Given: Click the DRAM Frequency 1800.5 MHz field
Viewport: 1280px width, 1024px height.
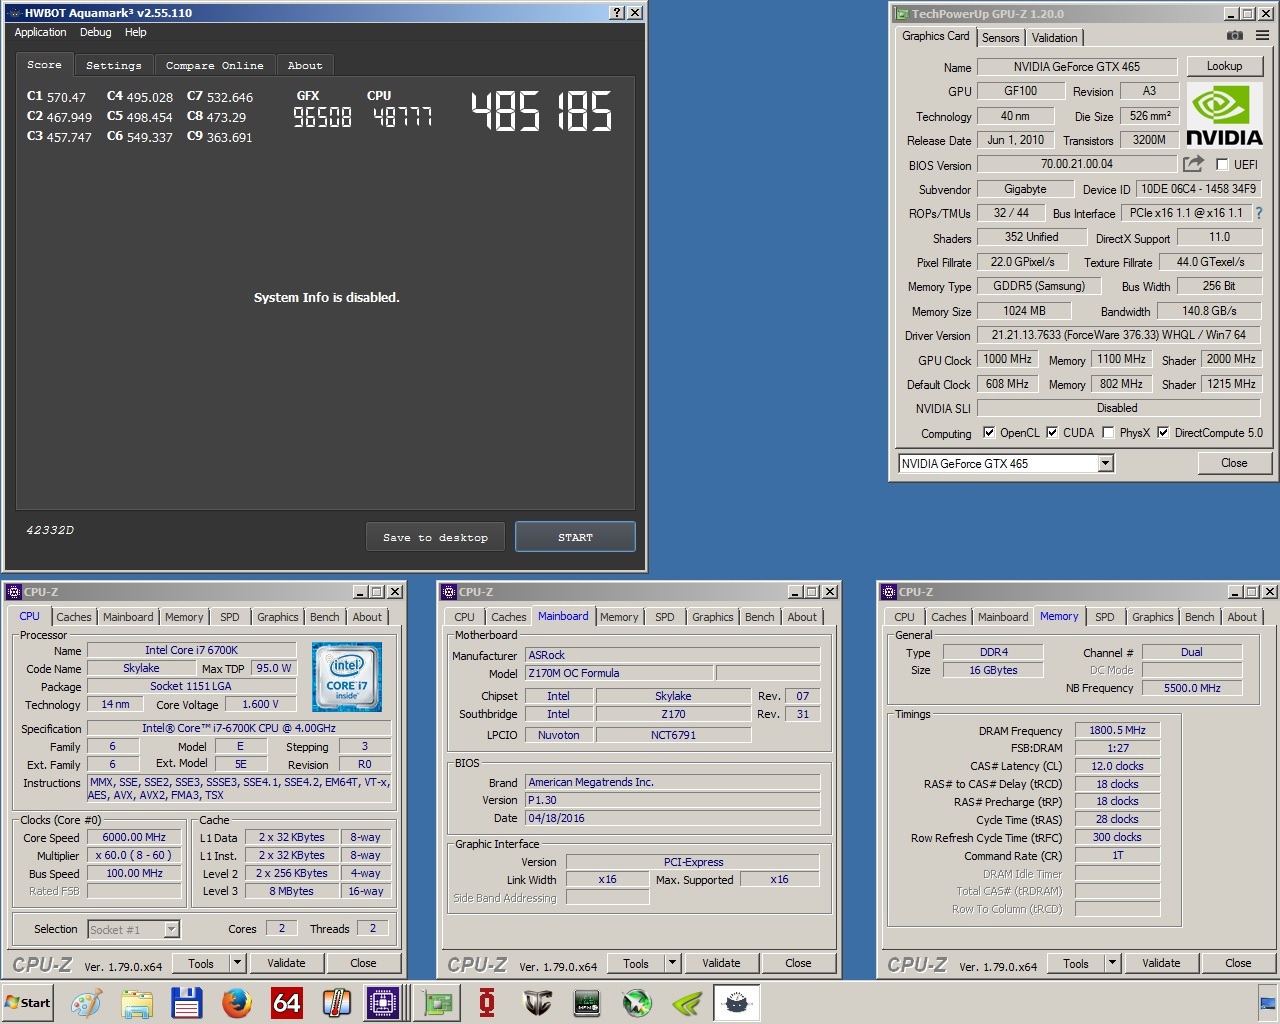Looking at the screenshot, I should coord(1117,730).
